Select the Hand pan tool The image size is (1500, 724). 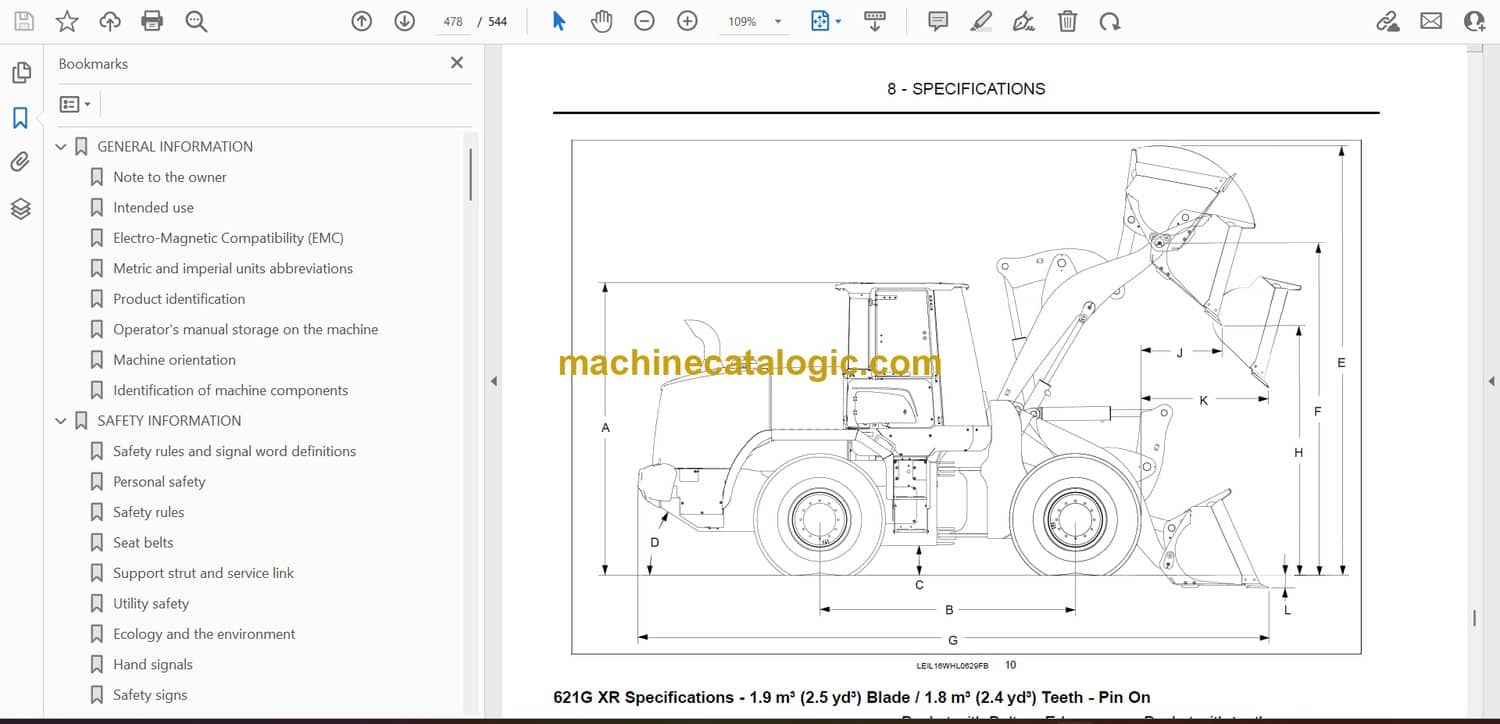[601, 21]
